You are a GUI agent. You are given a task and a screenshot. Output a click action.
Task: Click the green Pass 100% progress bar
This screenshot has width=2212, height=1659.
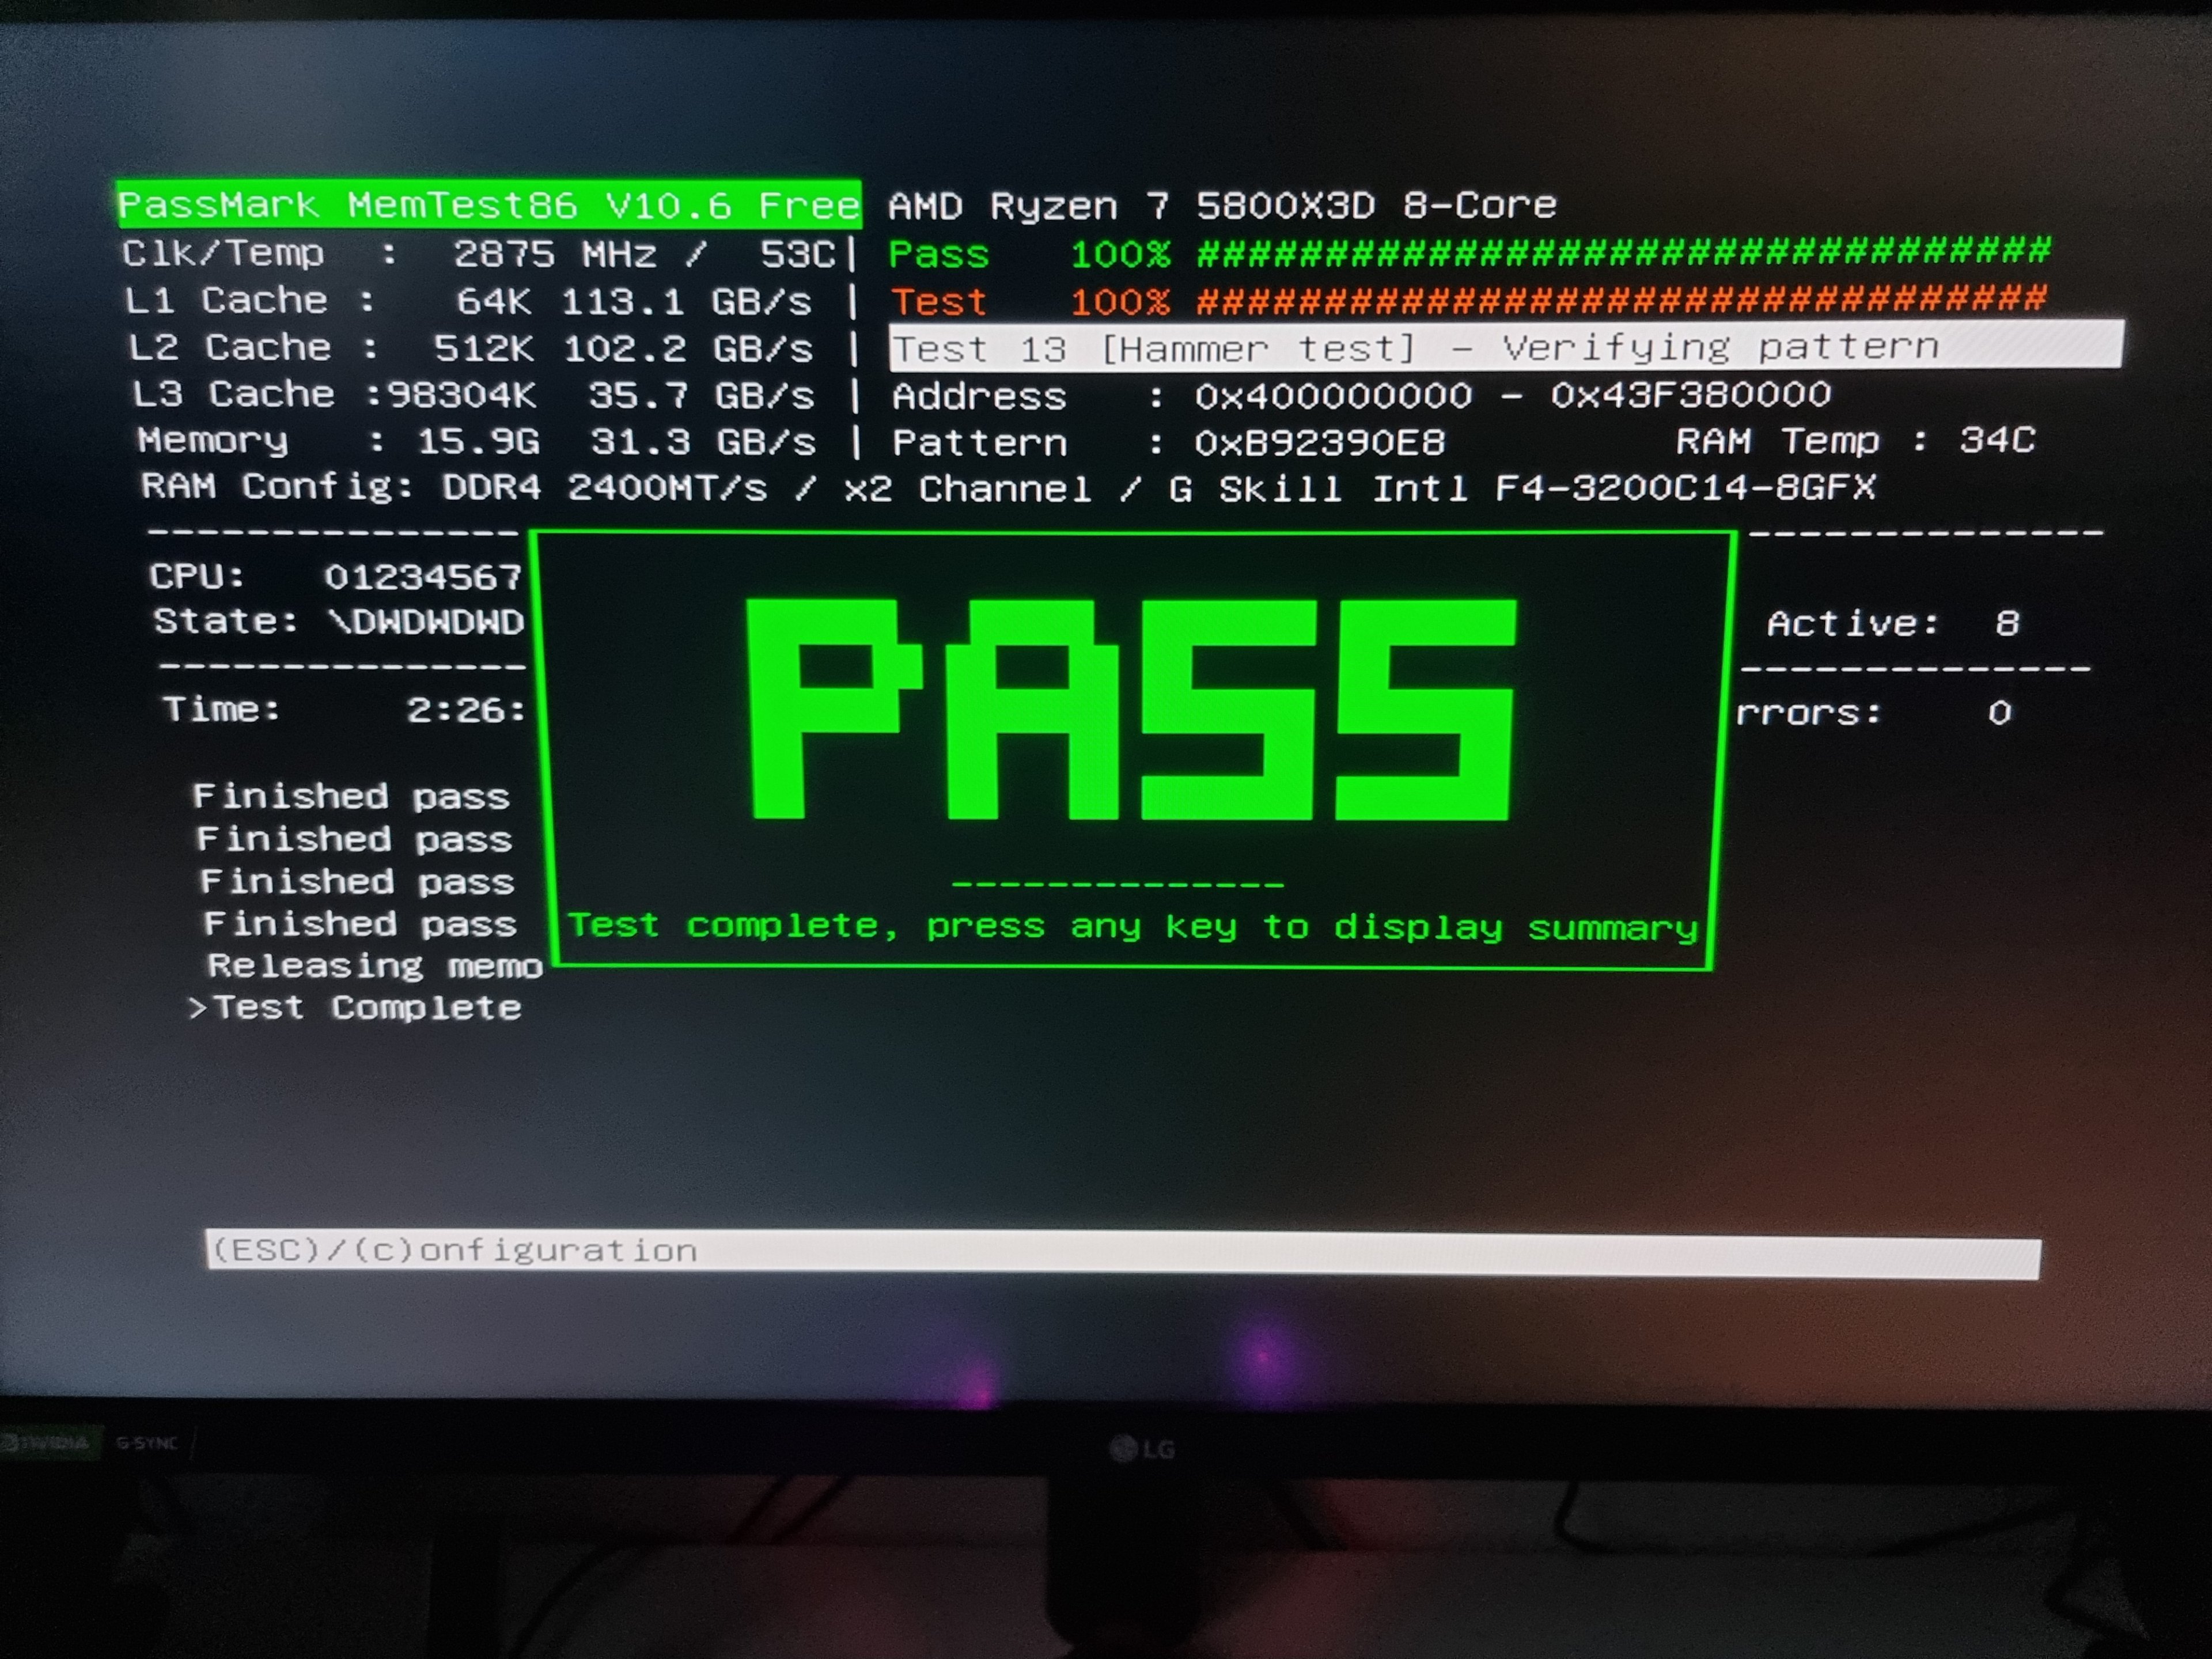click(x=1622, y=252)
